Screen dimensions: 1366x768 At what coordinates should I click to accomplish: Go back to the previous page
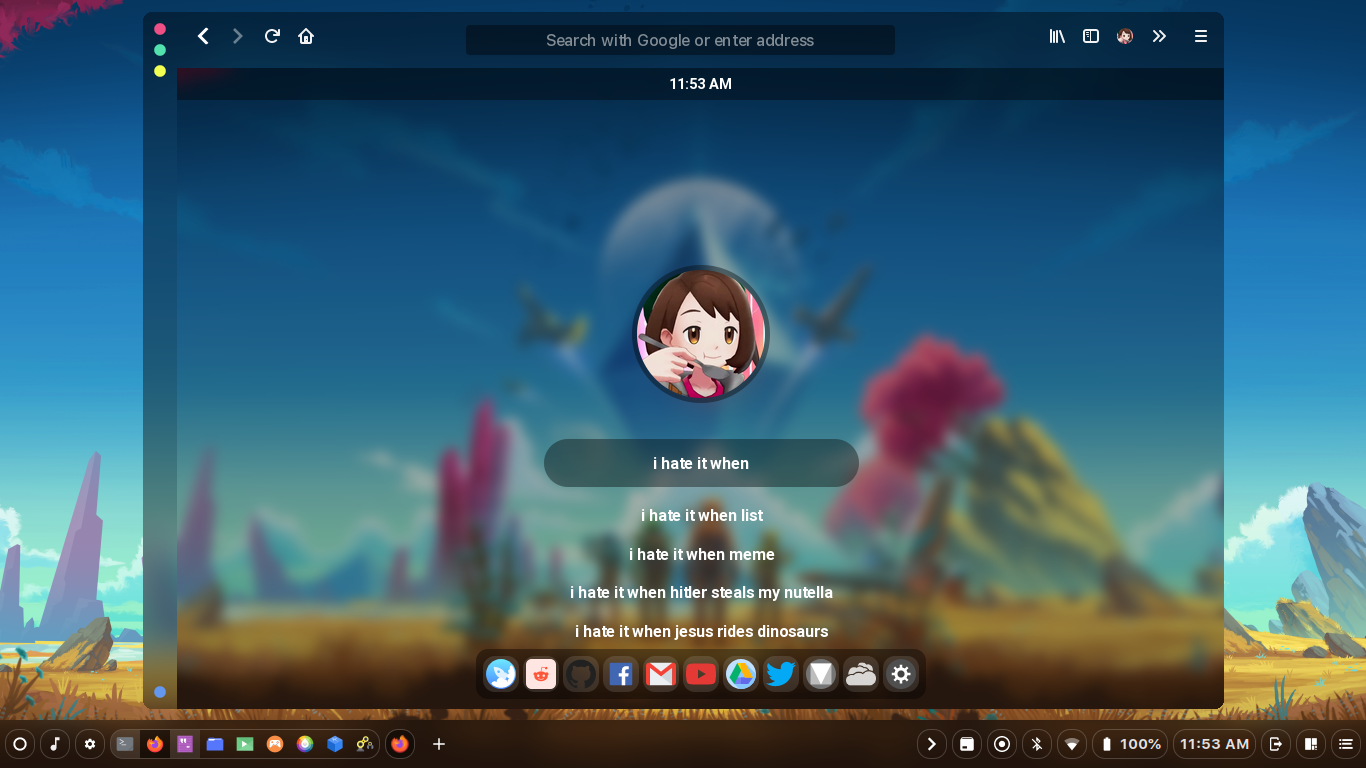click(203, 36)
